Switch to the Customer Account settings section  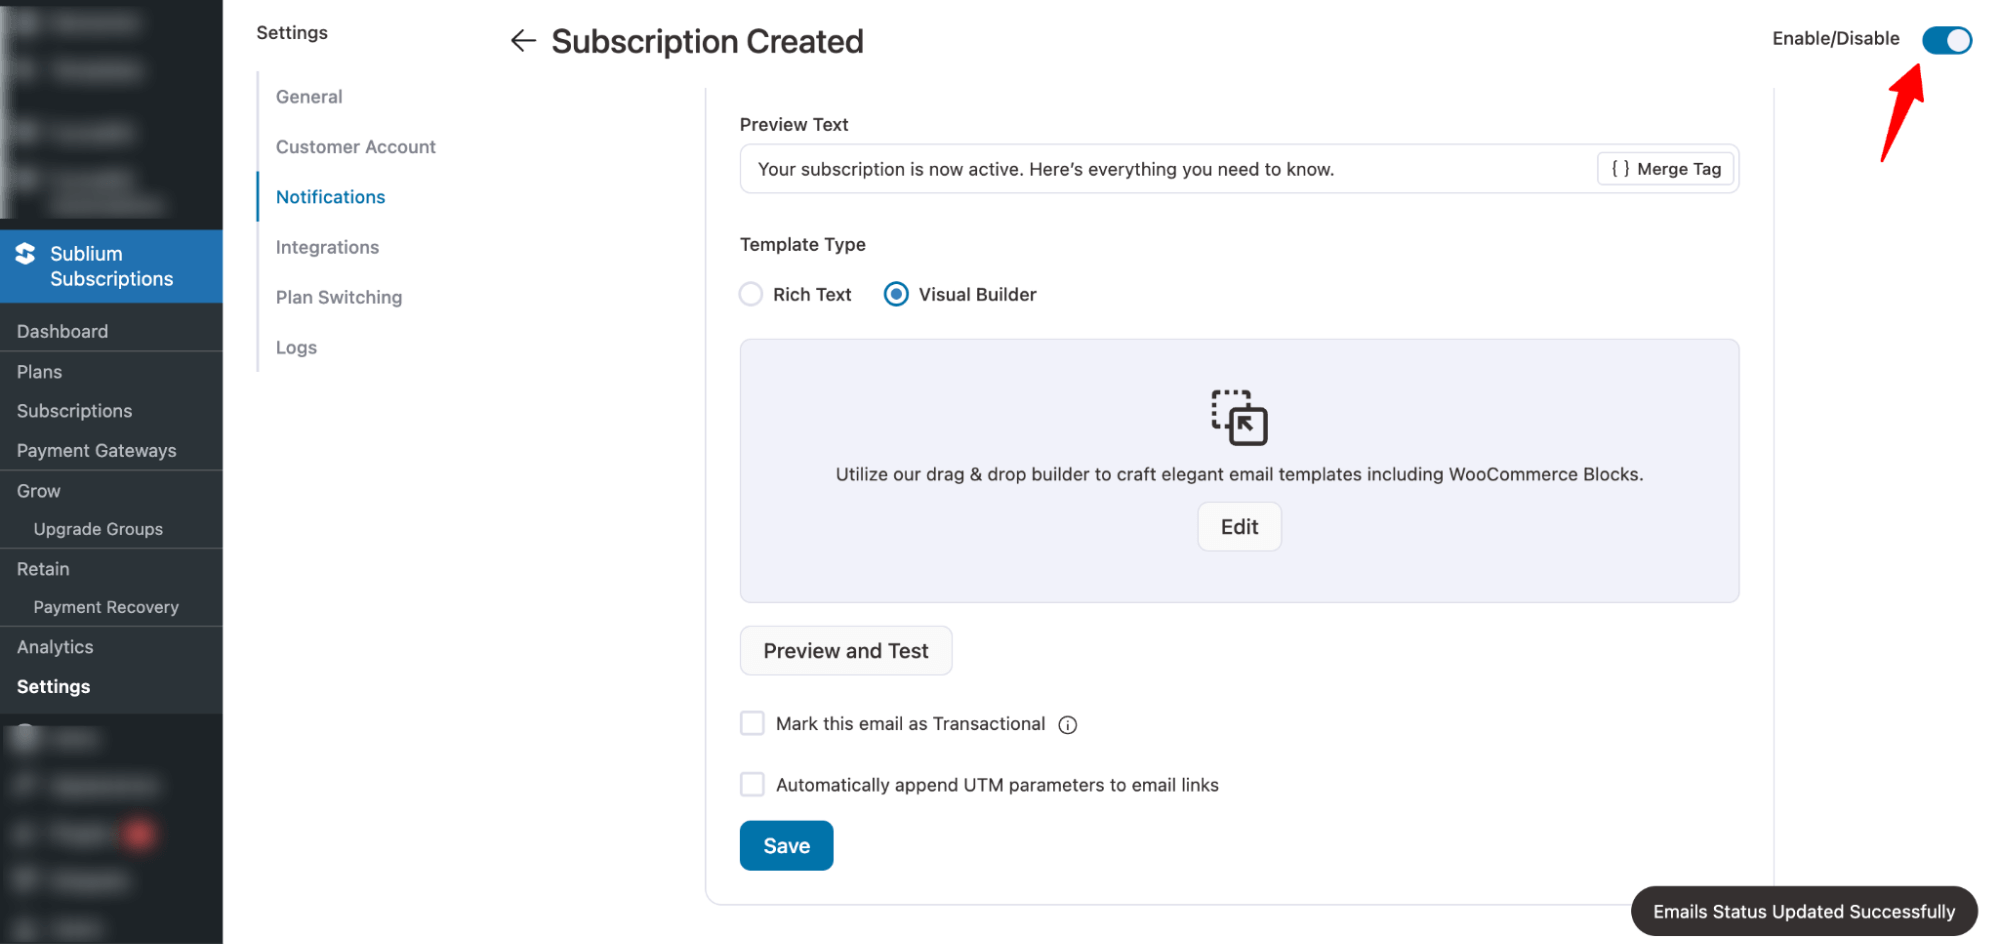(355, 146)
